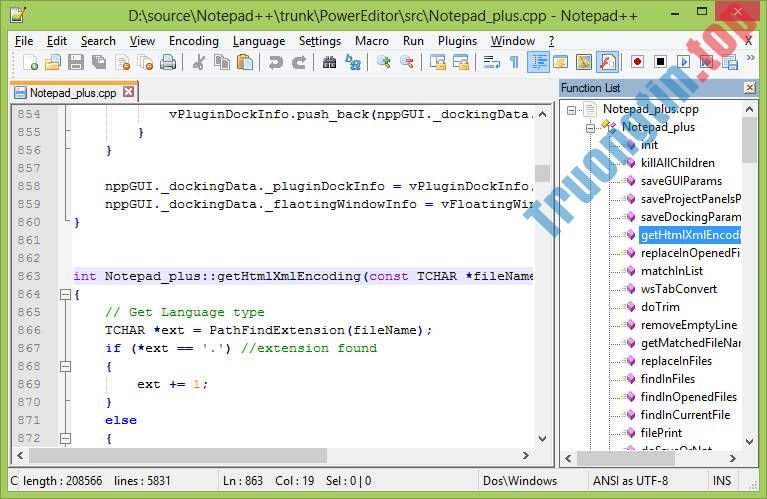The height and width of the screenshot is (499, 767).
Task: Collapse the Notepad_plus.cpp root tree node
Action: pyautogui.click(x=571, y=110)
